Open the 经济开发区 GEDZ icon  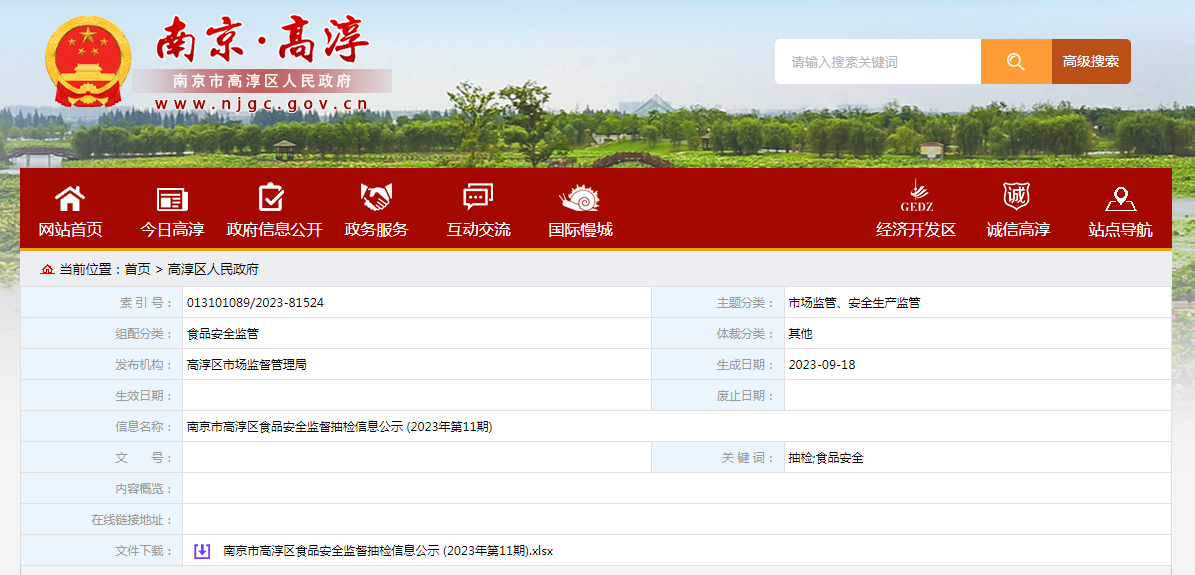pyautogui.click(x=916, y=196)
